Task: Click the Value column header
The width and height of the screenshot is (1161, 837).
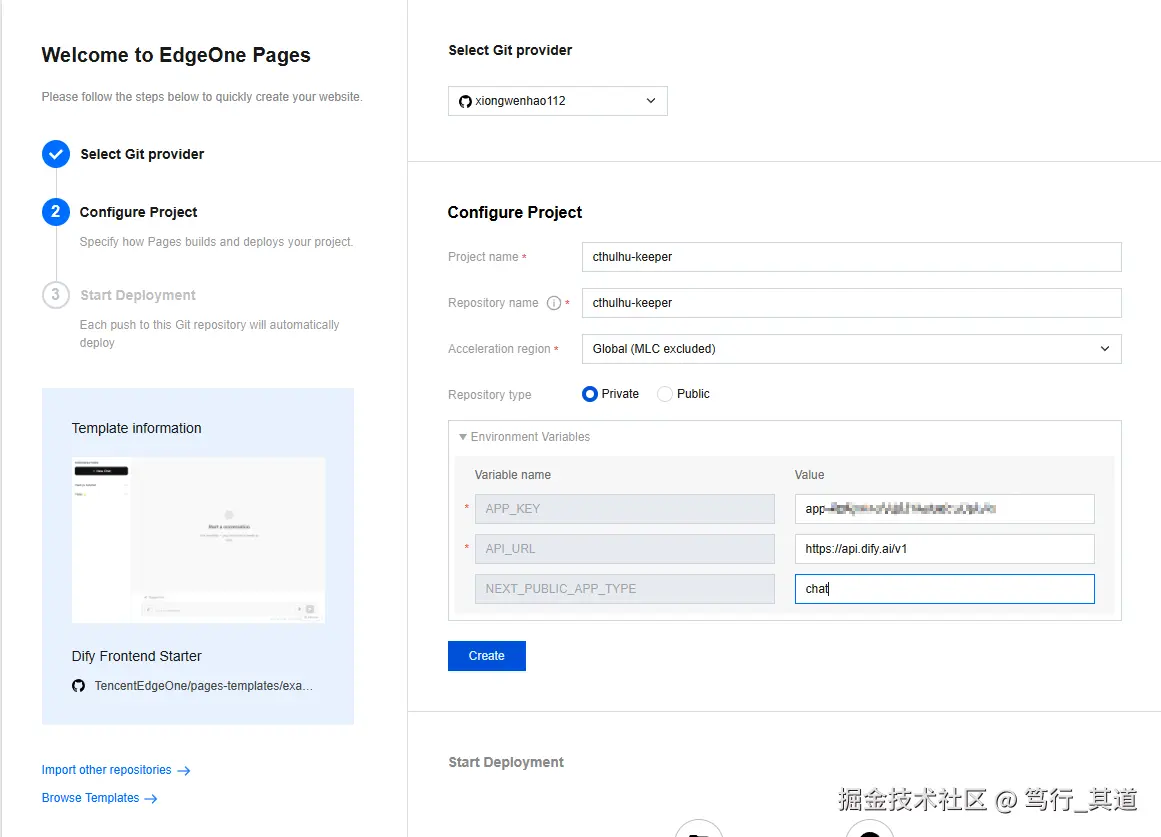Action: [809, 475]
